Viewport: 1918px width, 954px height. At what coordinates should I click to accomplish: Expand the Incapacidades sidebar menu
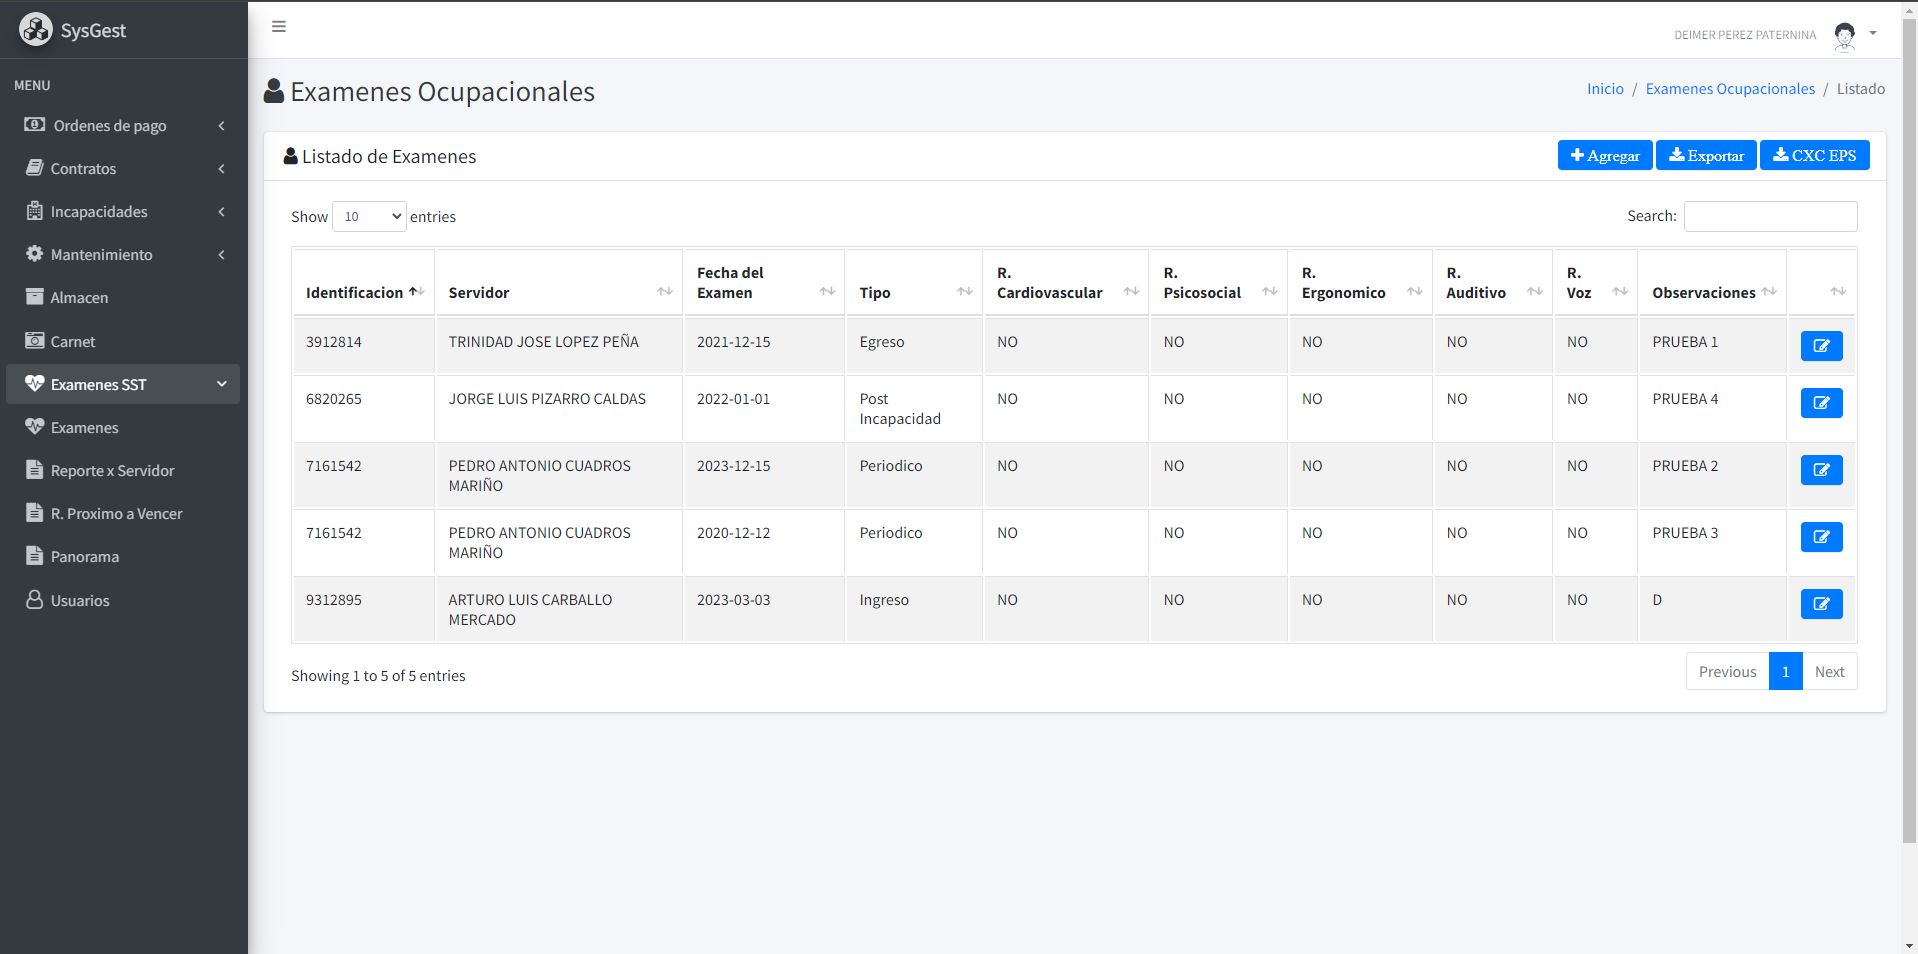coord(124,212)
